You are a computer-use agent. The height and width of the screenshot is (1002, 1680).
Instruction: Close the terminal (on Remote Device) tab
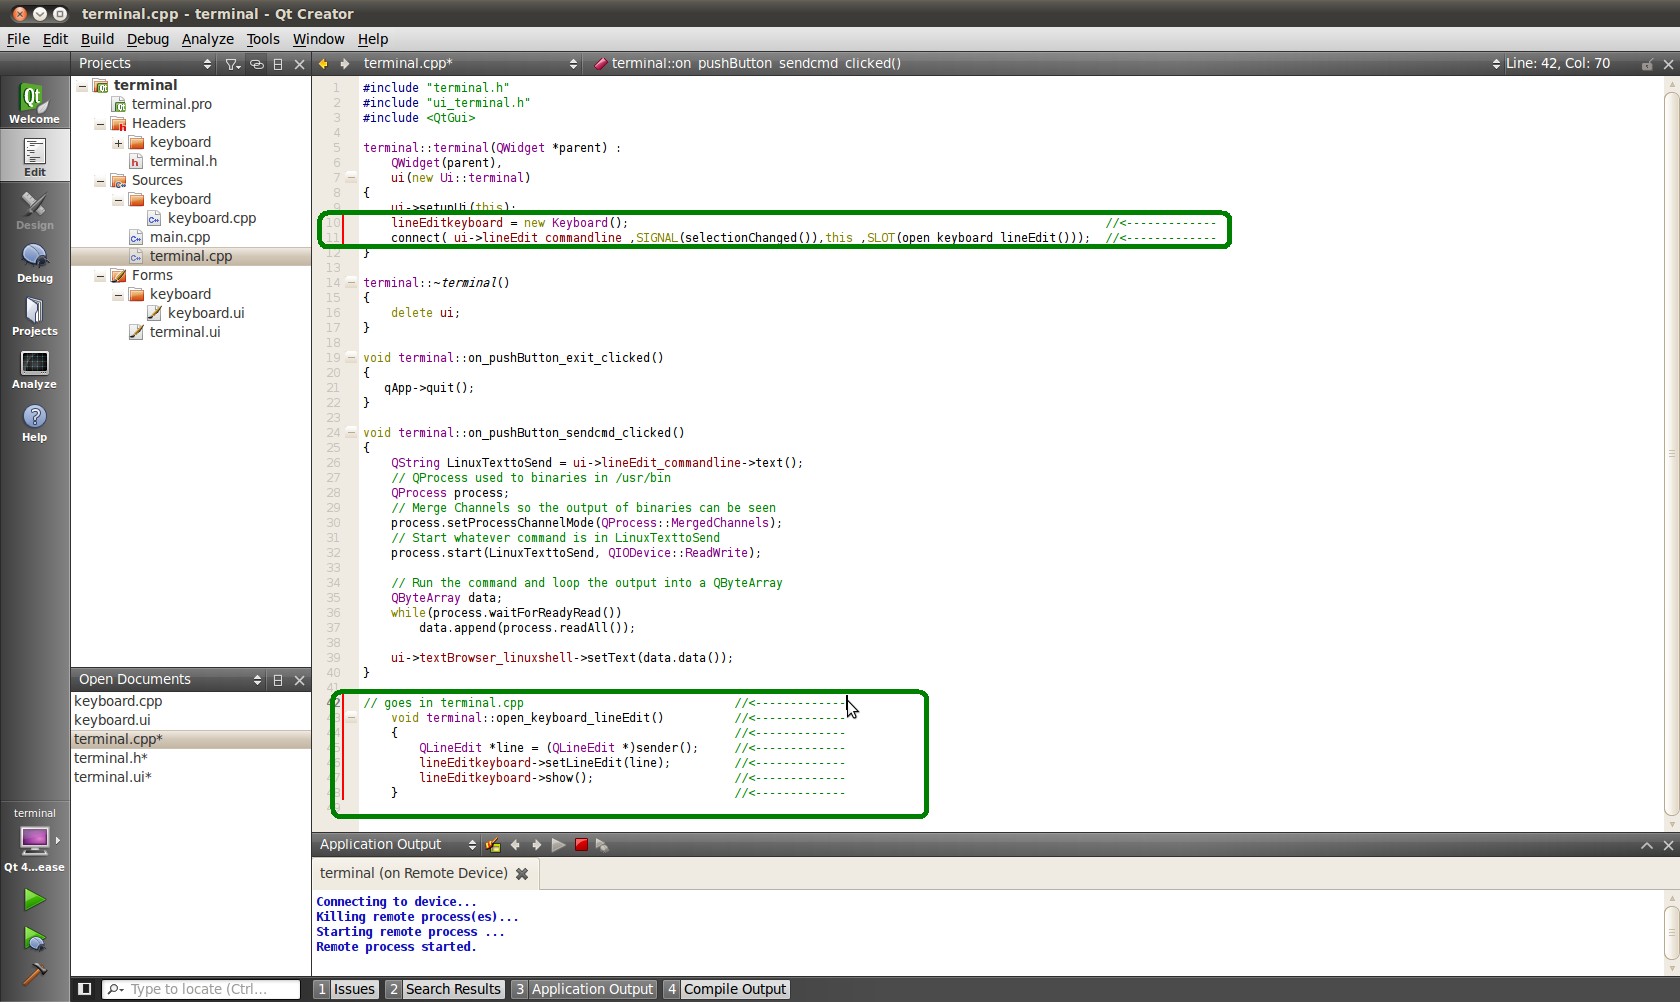(x=522, y=874)
